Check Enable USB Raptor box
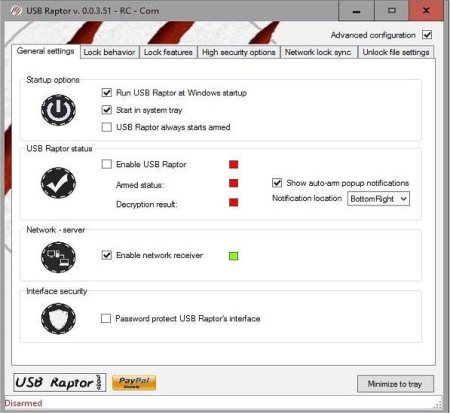 (107, 164)
